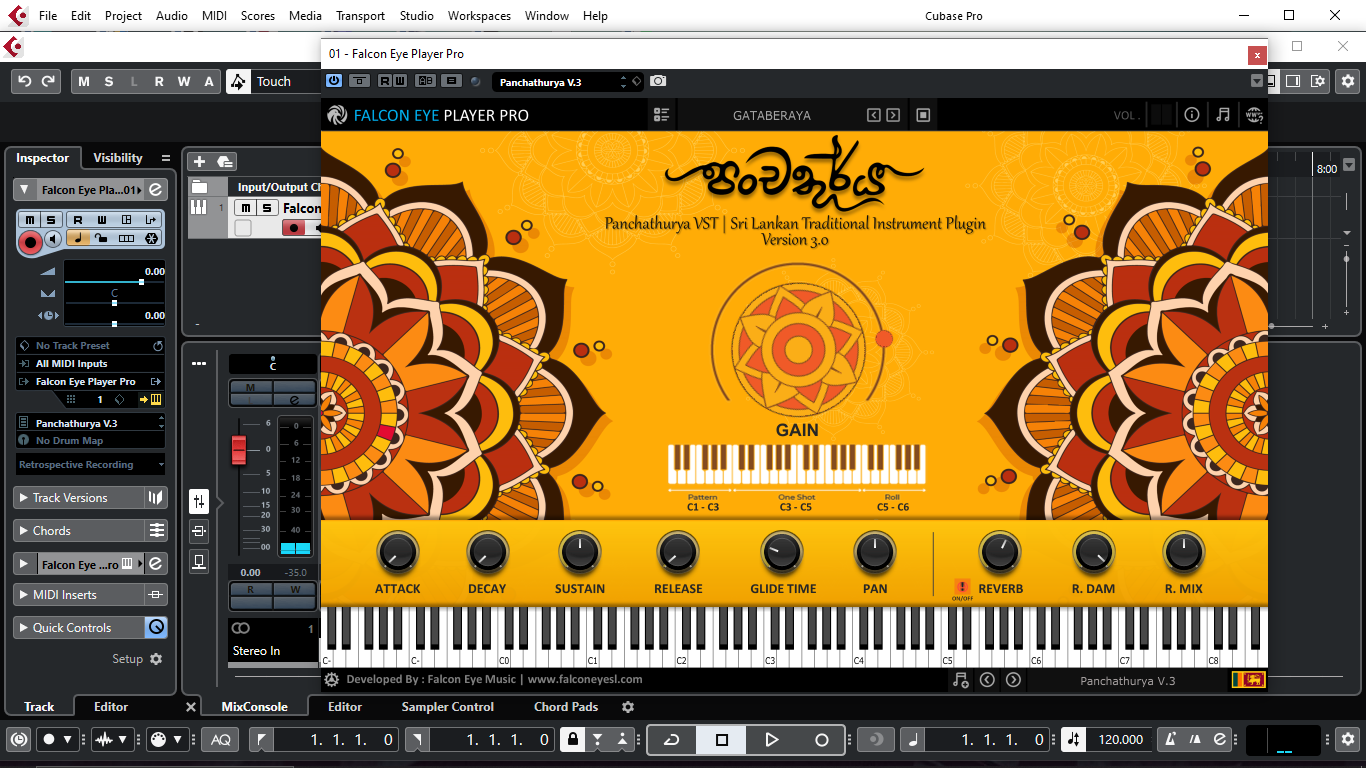Open the plugin info icon
Image resolution: width=1366 pixels, height=768 pixels.
coord(1192,115)
